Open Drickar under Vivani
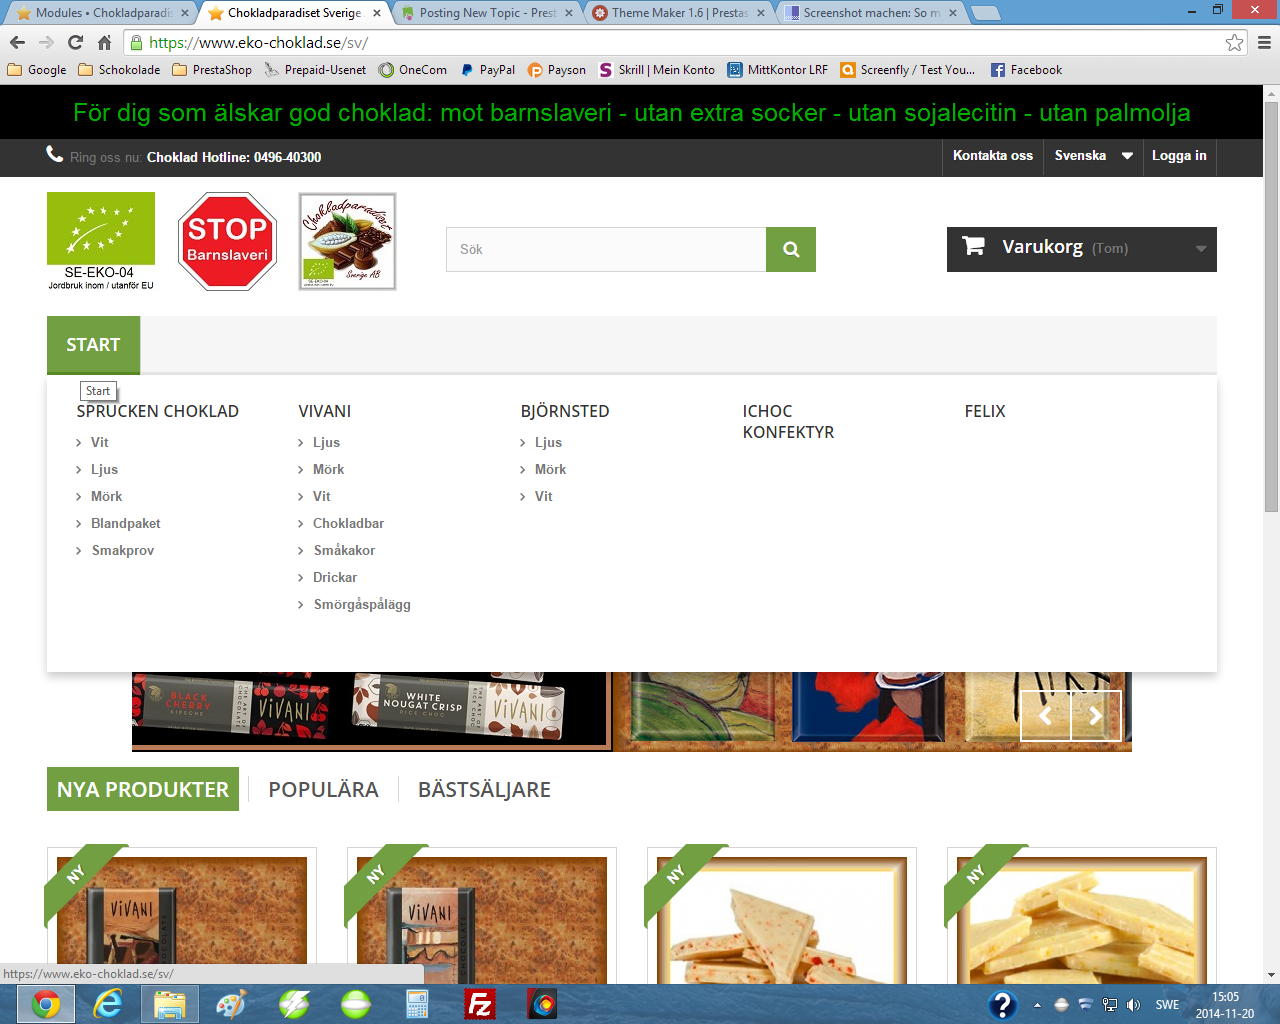 coord(335,577)
